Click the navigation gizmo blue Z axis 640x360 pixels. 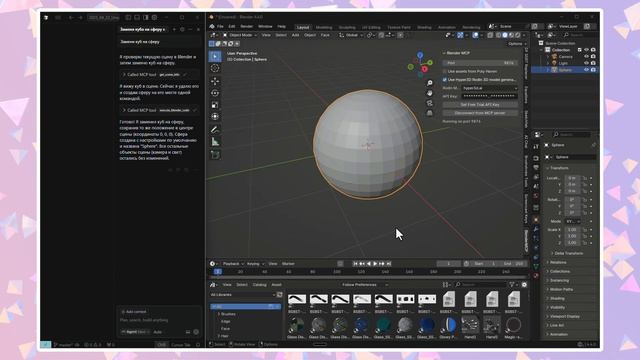coord(420,55)
